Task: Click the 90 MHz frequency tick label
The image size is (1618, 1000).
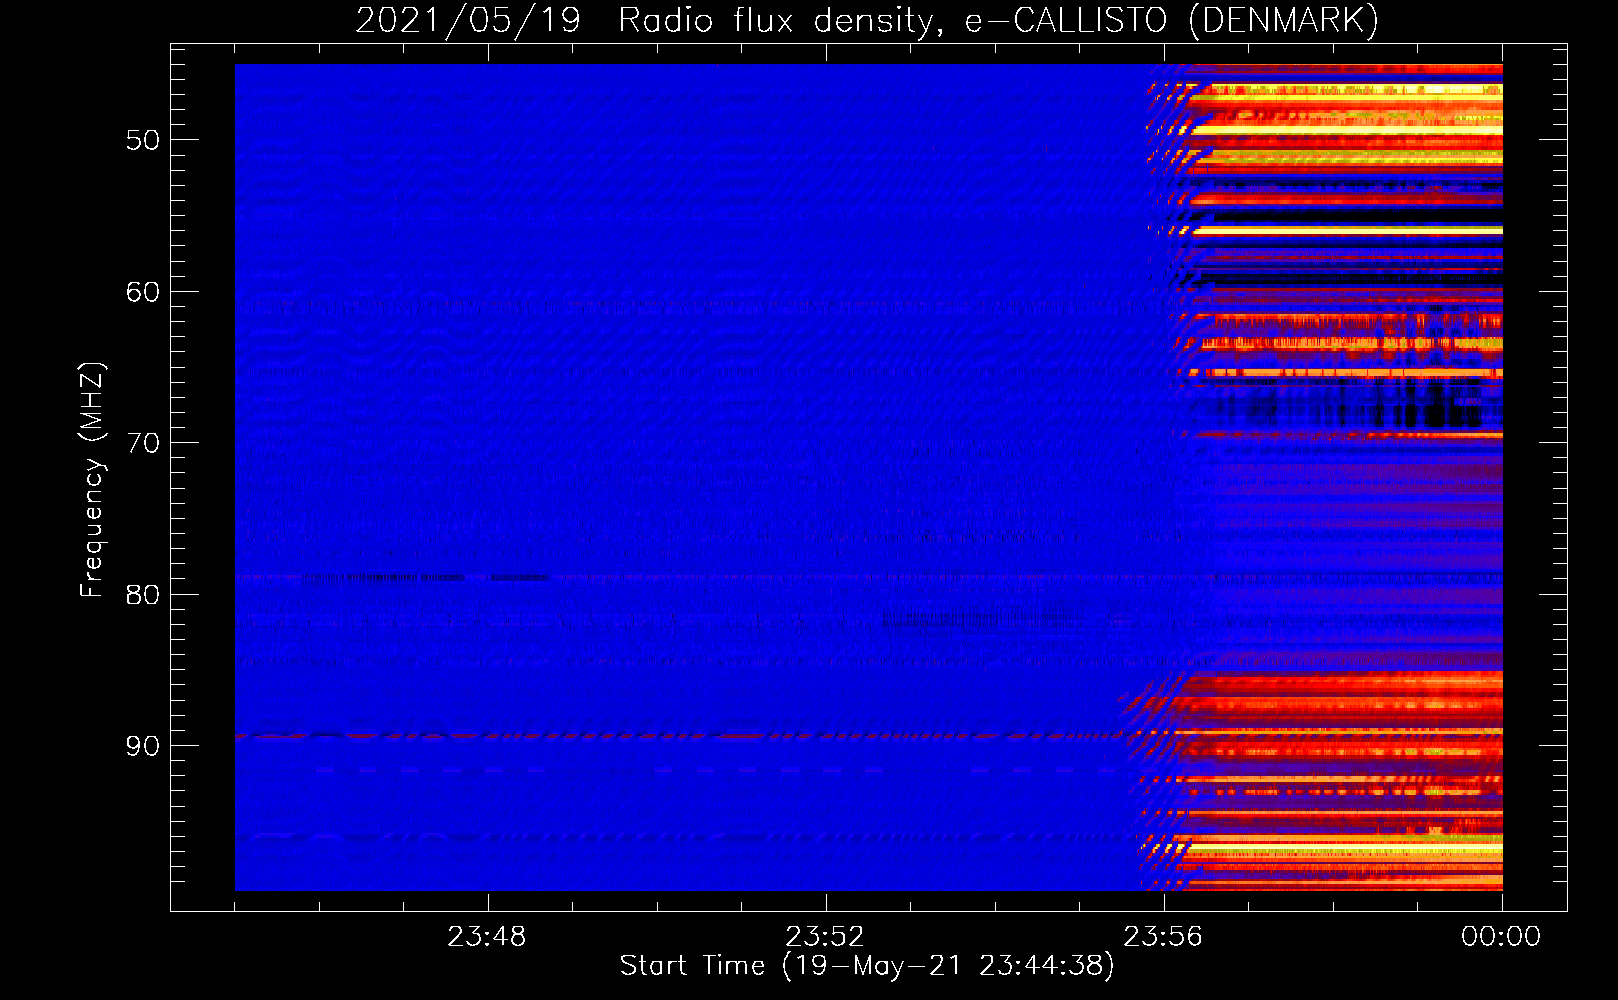Action: pos(143,746)
